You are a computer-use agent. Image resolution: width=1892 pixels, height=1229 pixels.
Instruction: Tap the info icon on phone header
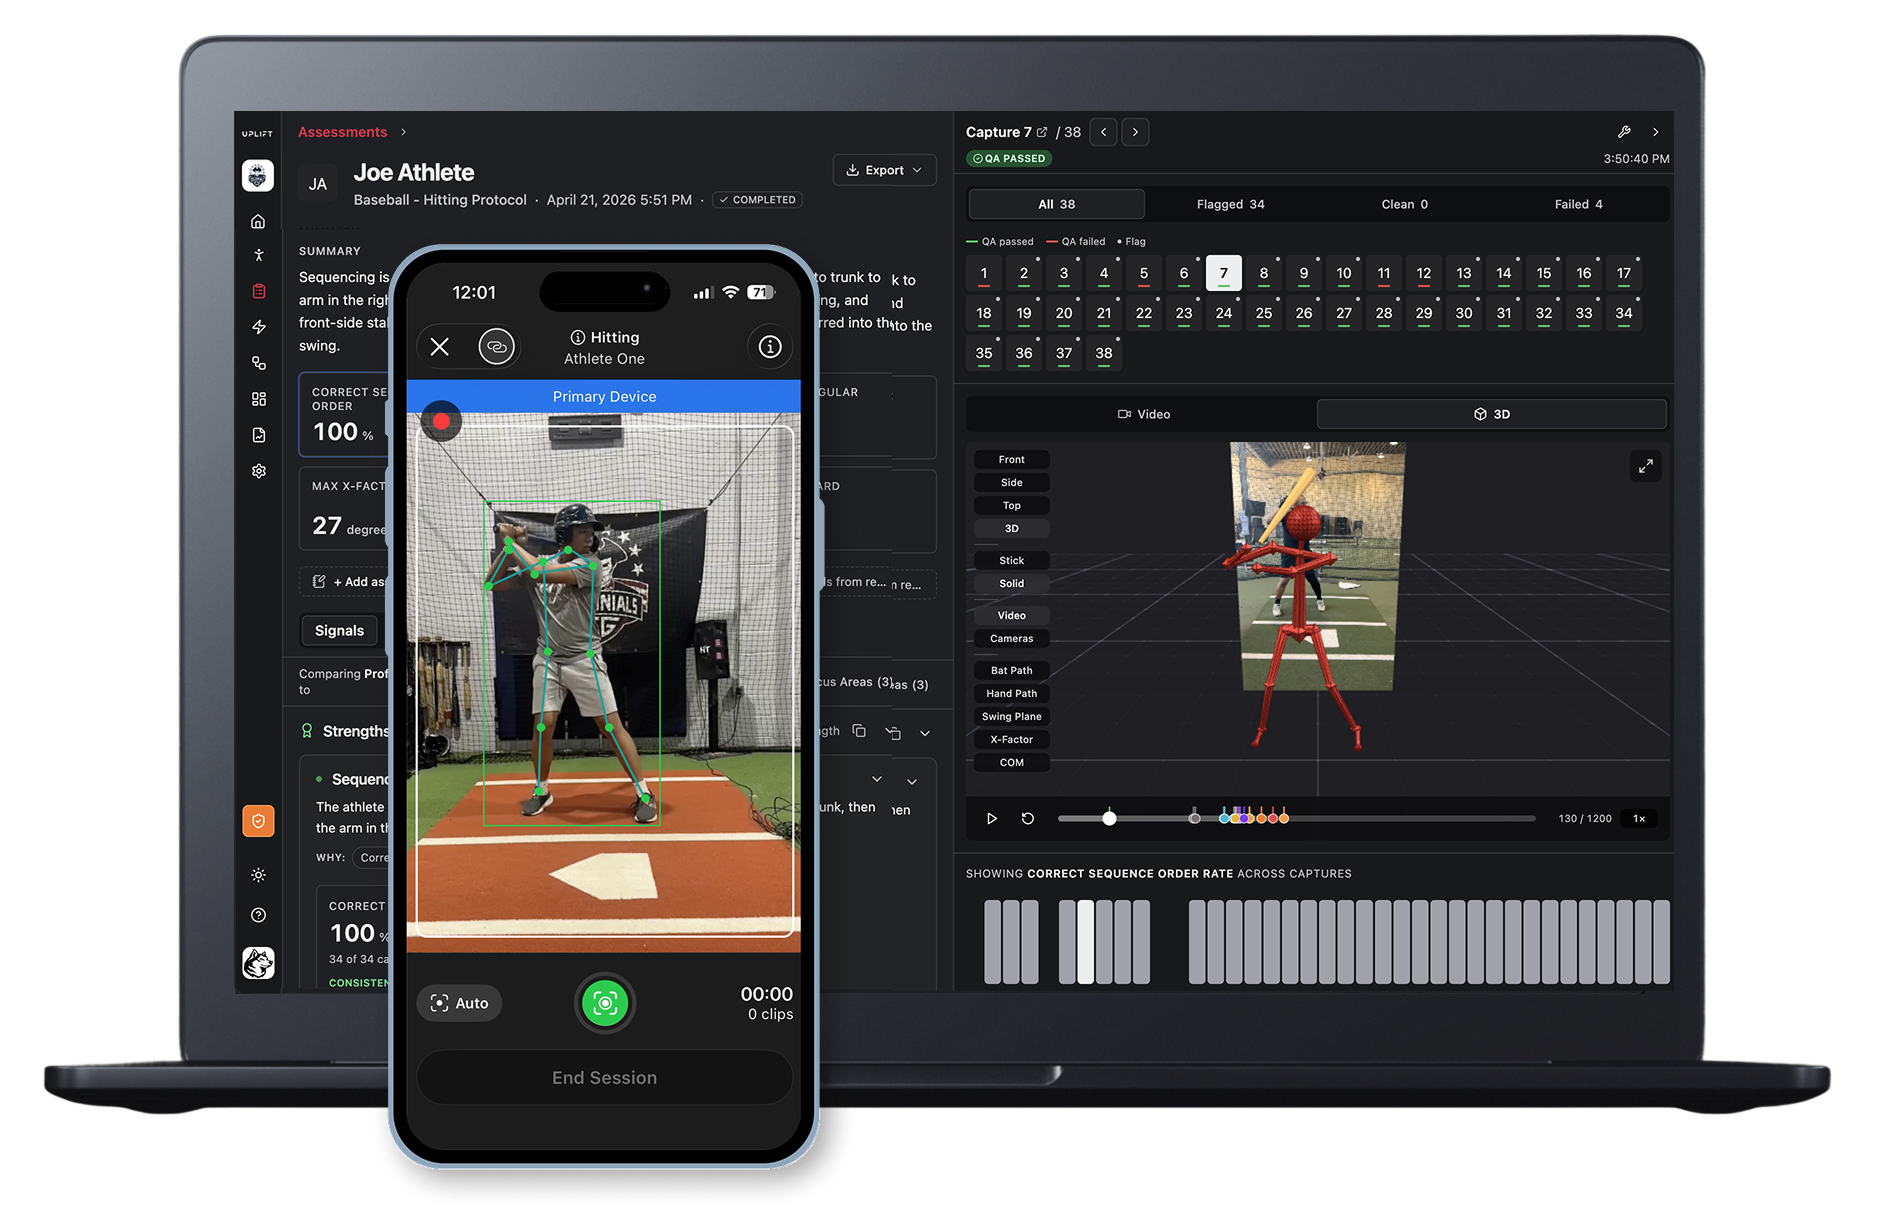770,347
